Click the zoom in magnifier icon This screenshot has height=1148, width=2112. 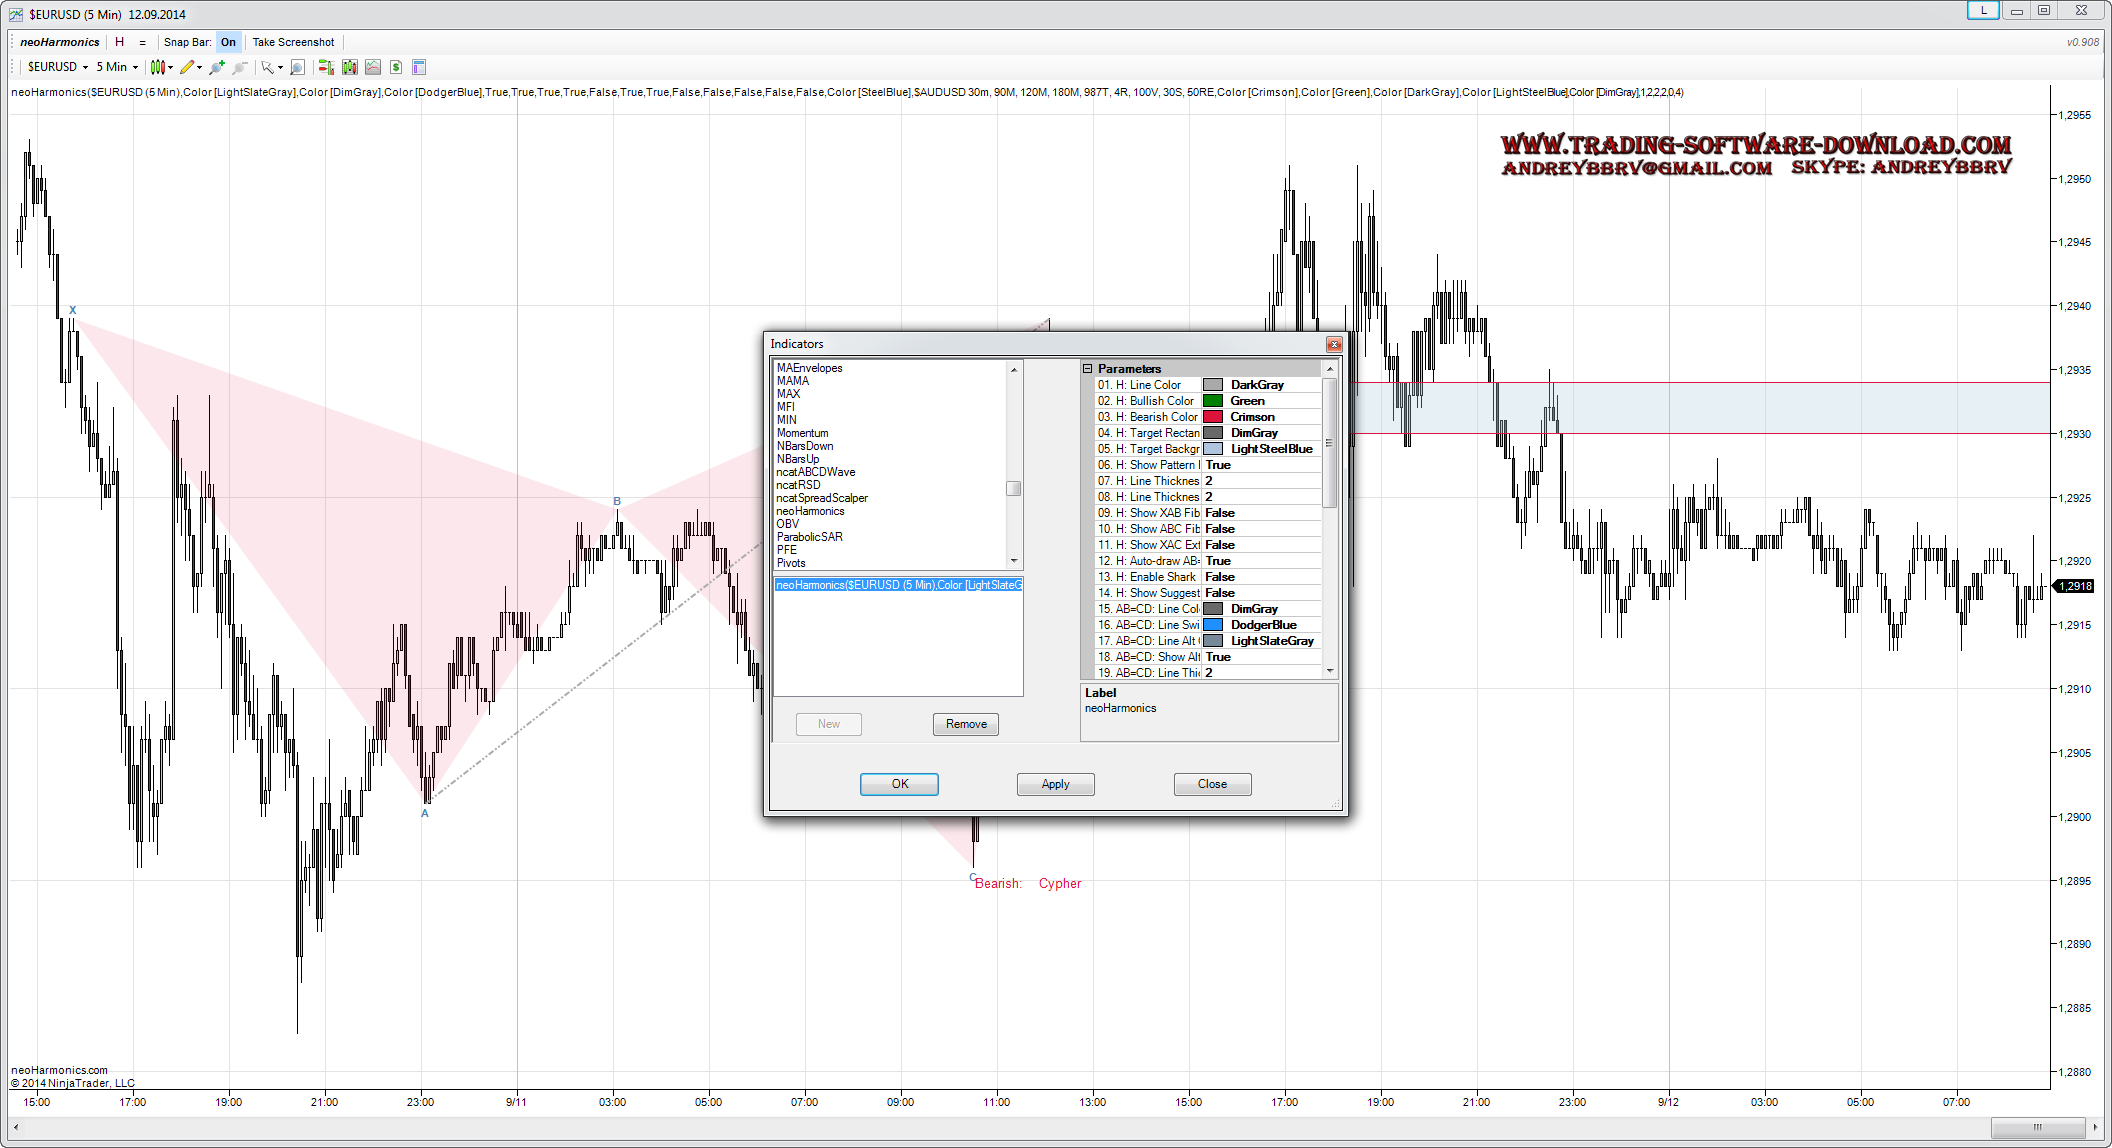pos(216,67)
